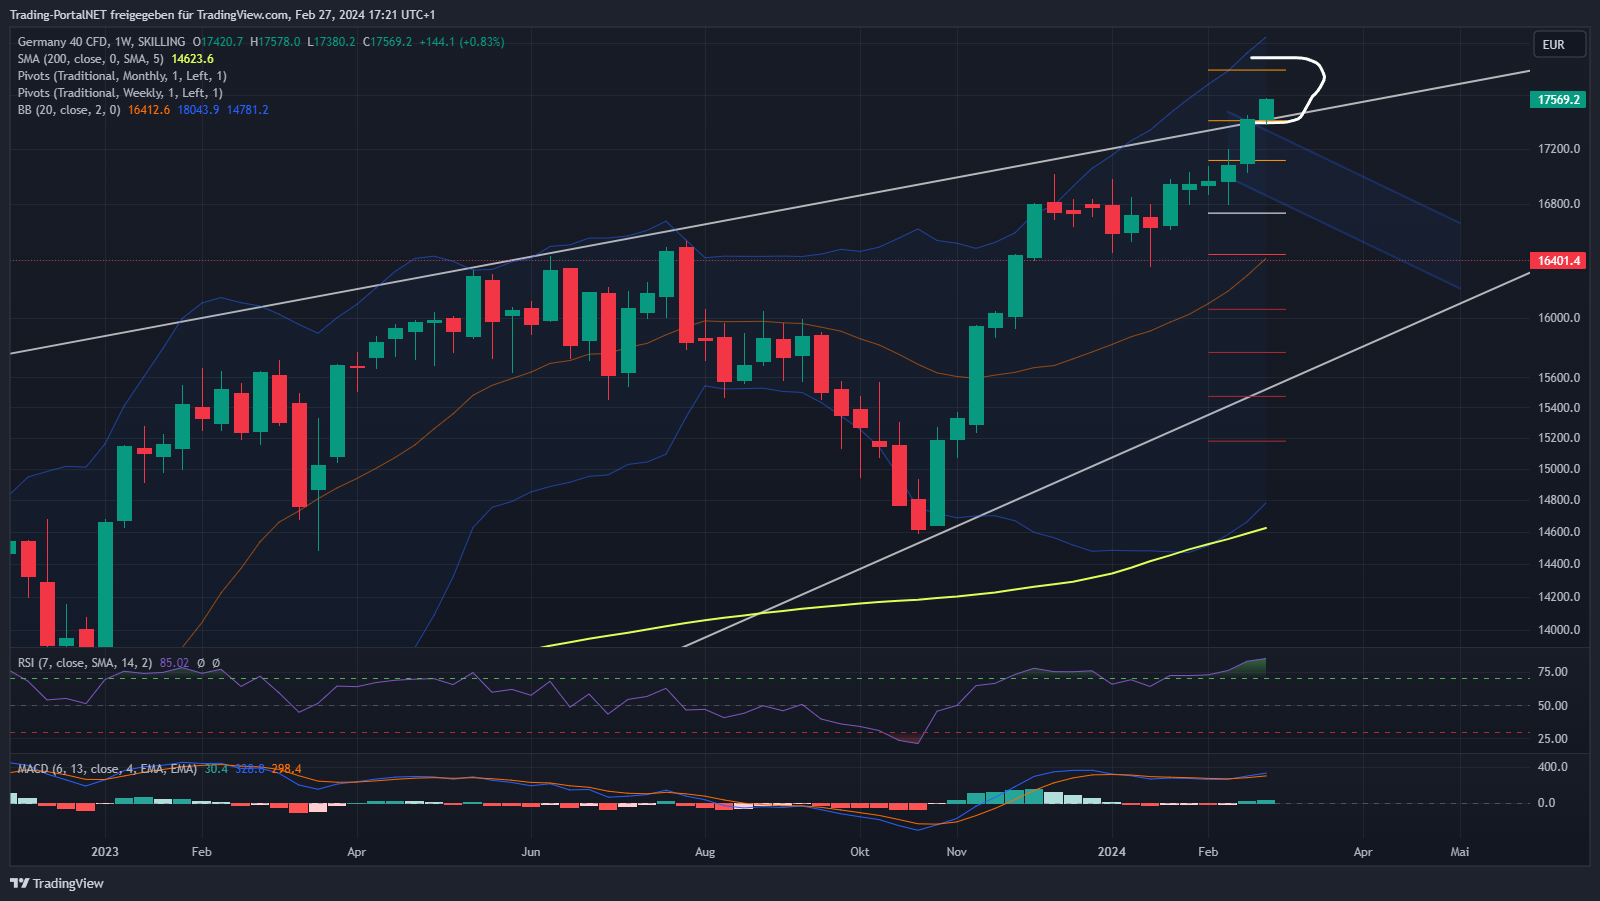
Task: Click the first Ø symbol in RSI legend
Action: [201, 663]
